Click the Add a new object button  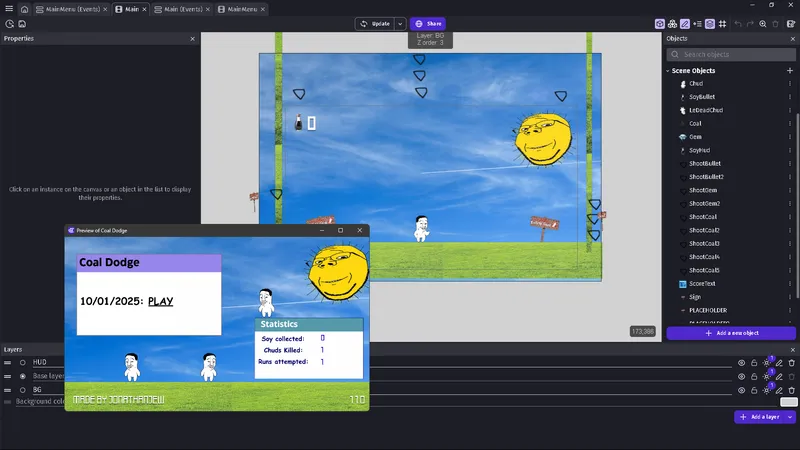coord(731,333)
